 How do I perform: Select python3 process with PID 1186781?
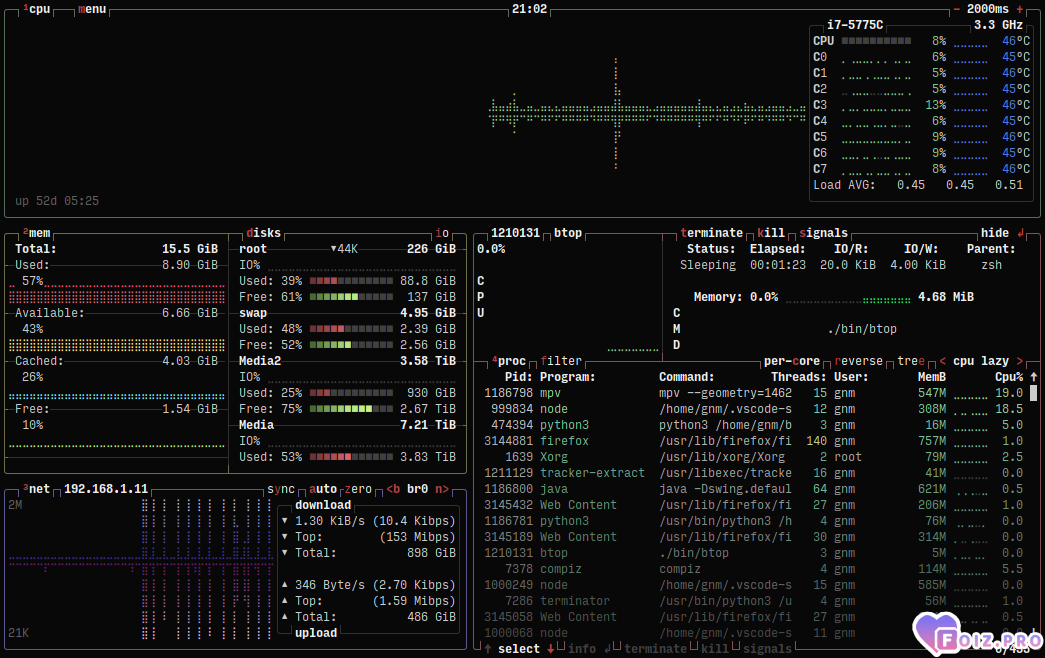pyautogui.click(x=753, y=521)
